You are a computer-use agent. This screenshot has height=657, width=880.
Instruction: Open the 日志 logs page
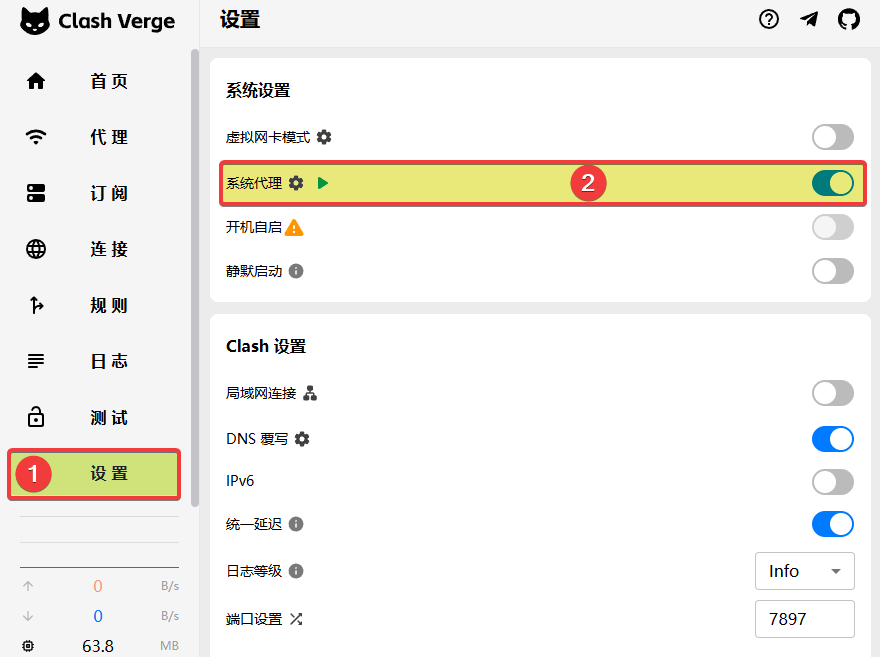point(94,361)
